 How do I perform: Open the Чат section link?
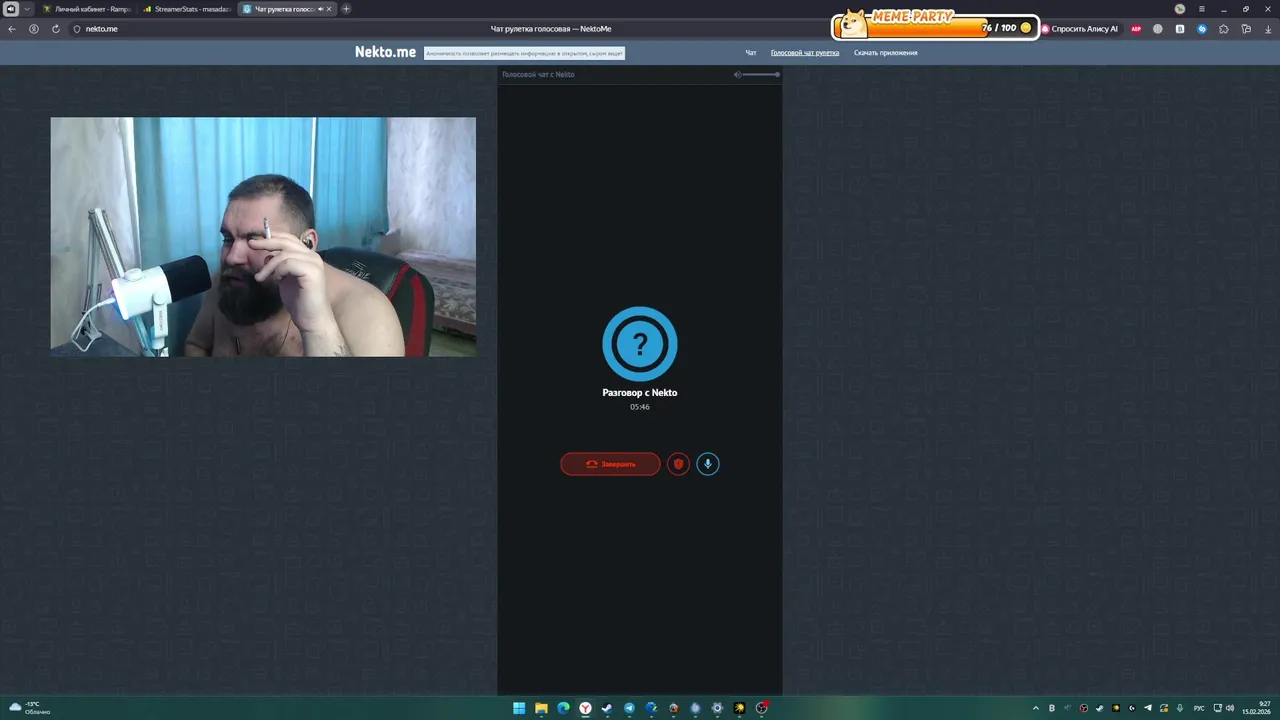(751, 53)
